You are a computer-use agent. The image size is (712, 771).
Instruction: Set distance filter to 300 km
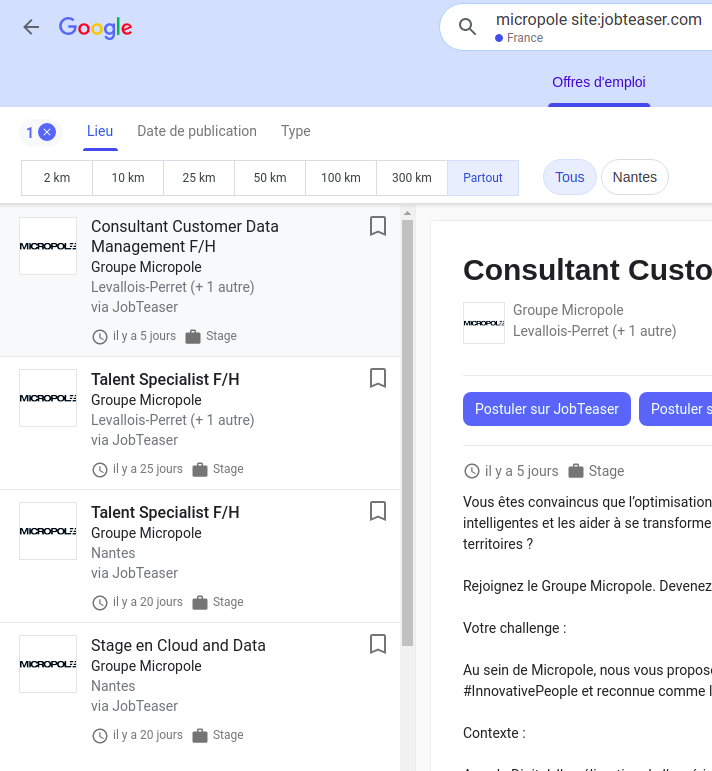(x=412, y=178)
